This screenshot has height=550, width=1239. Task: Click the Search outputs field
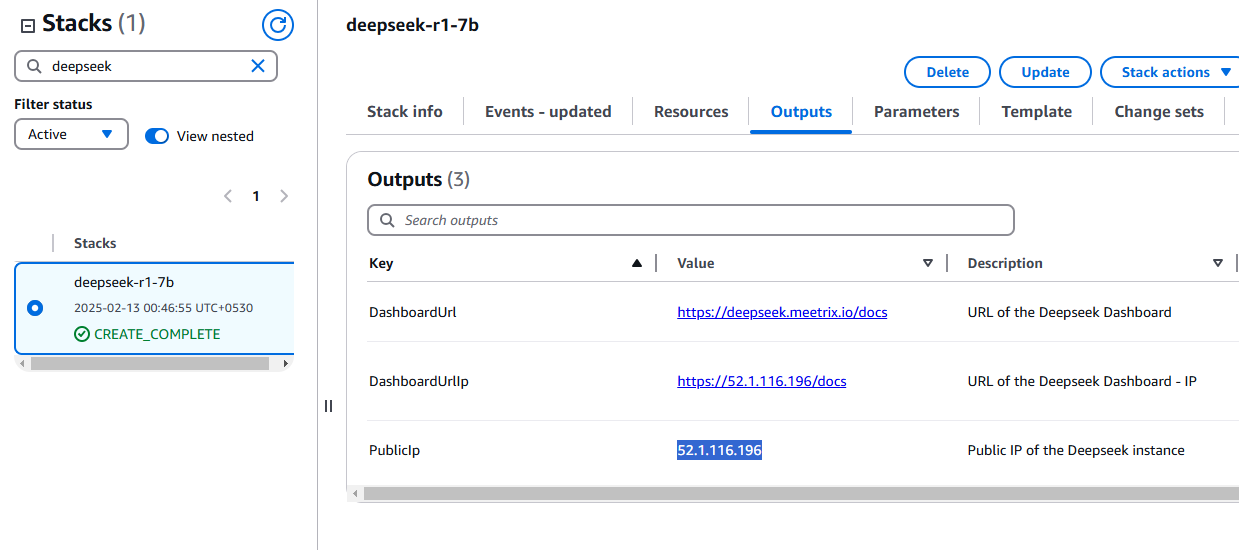pyautogui.click(x=691, y=220)
